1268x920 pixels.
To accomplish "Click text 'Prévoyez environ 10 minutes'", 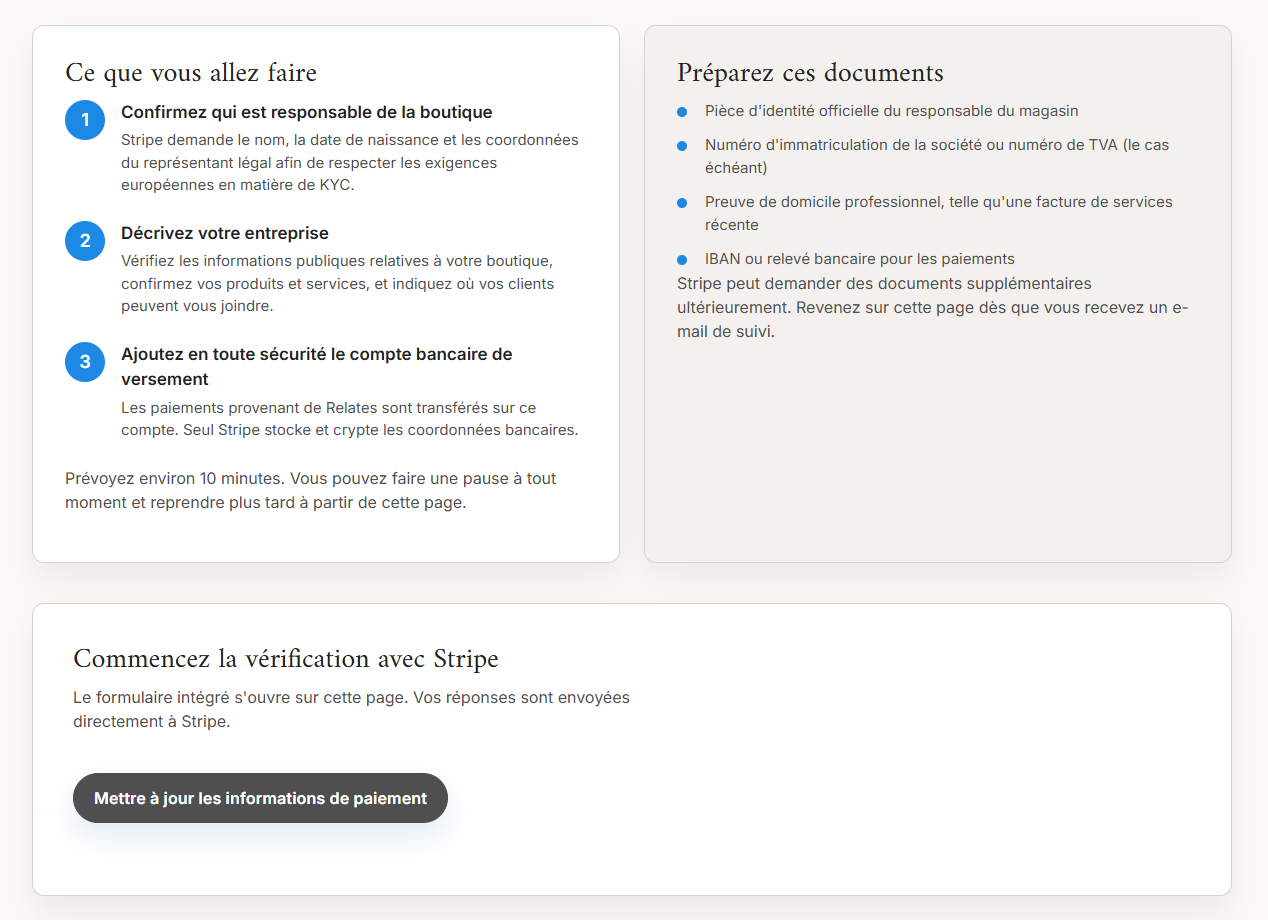I will point(311,490).
